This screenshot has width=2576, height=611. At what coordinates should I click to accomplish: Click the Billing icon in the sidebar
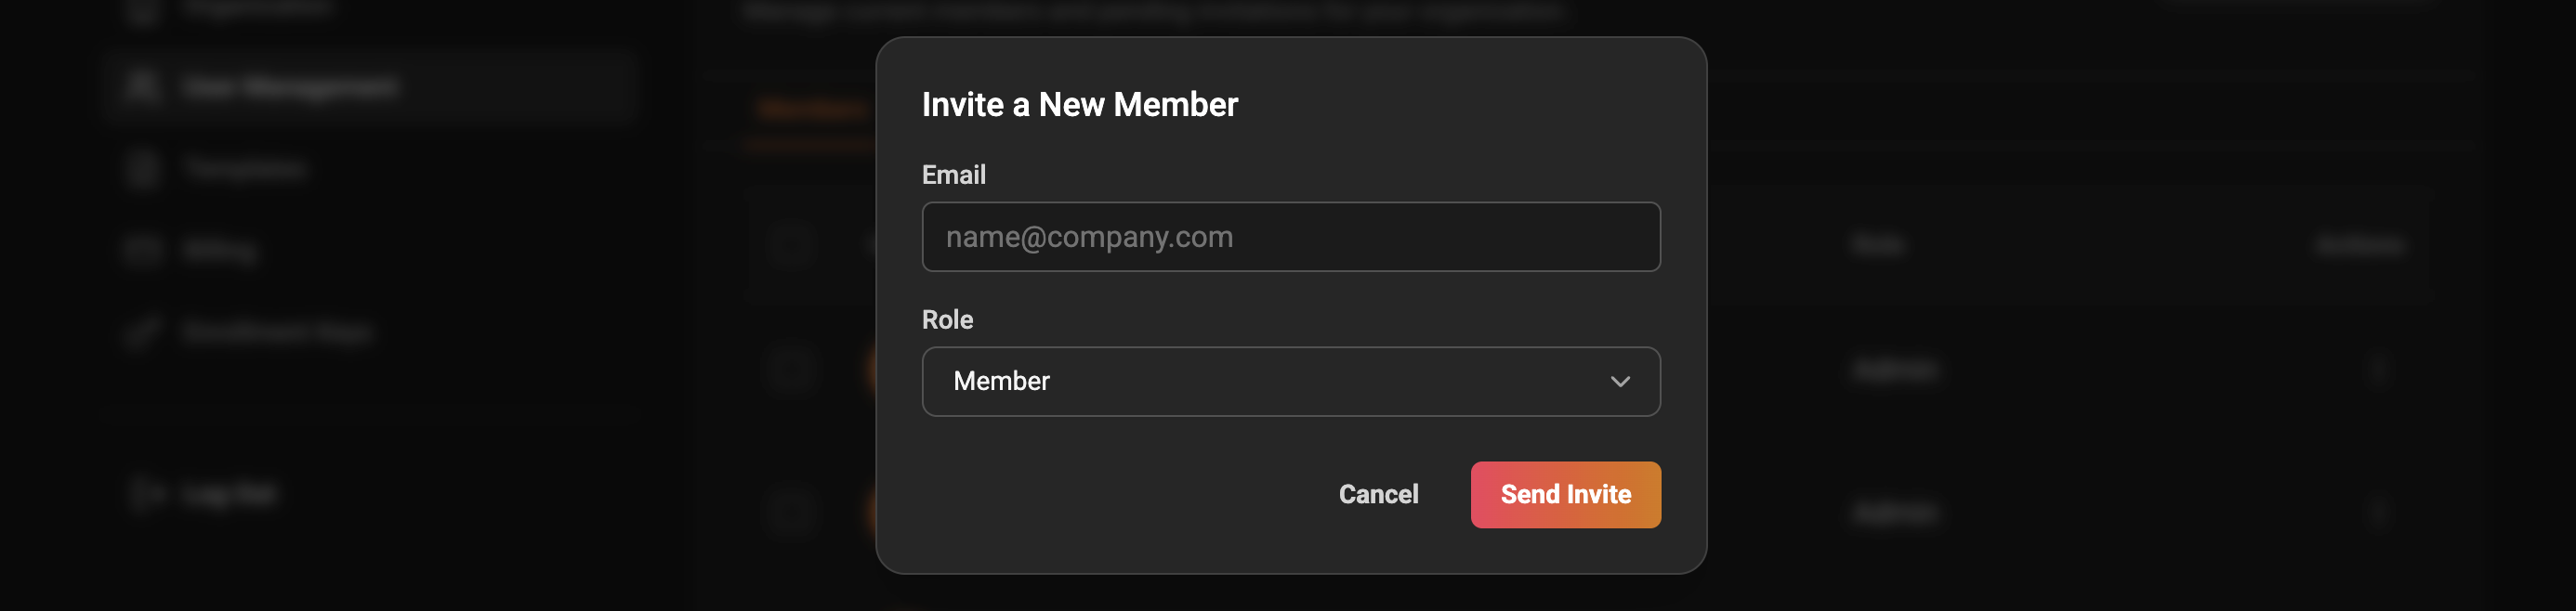click(x=143, y=250)
